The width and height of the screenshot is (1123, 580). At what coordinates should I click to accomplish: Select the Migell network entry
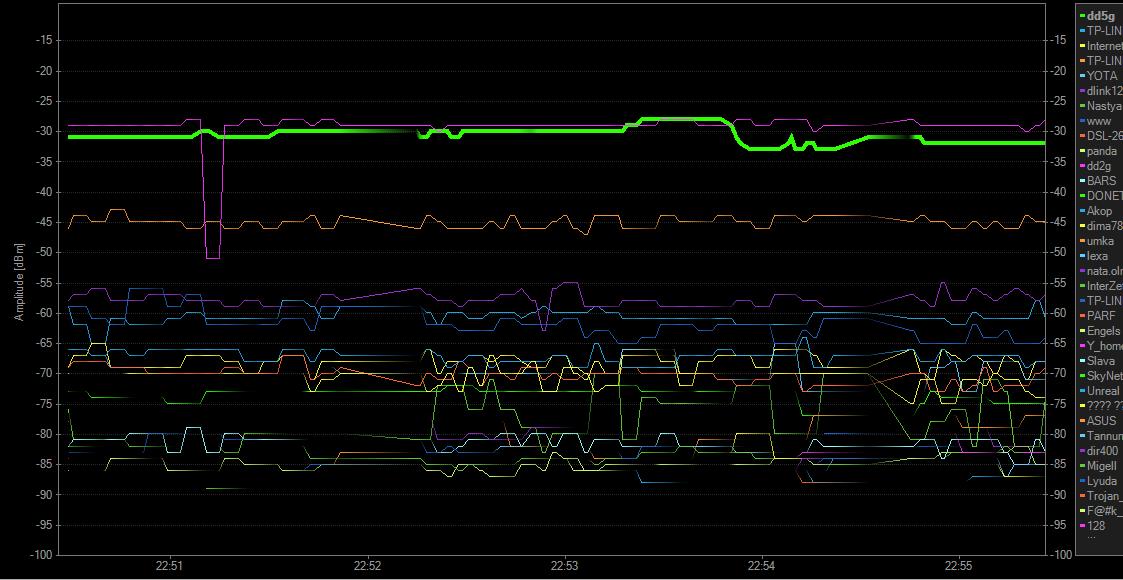(1099, 466)
